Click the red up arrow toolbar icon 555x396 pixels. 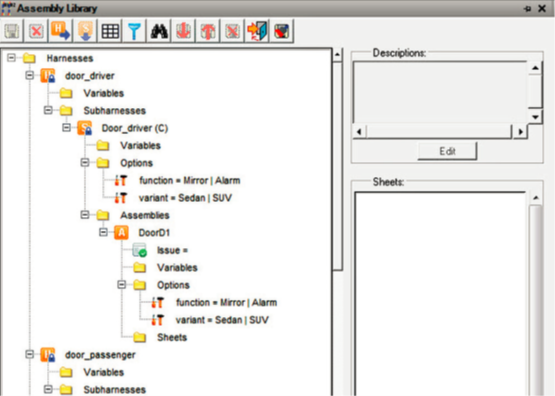point(208,31)
